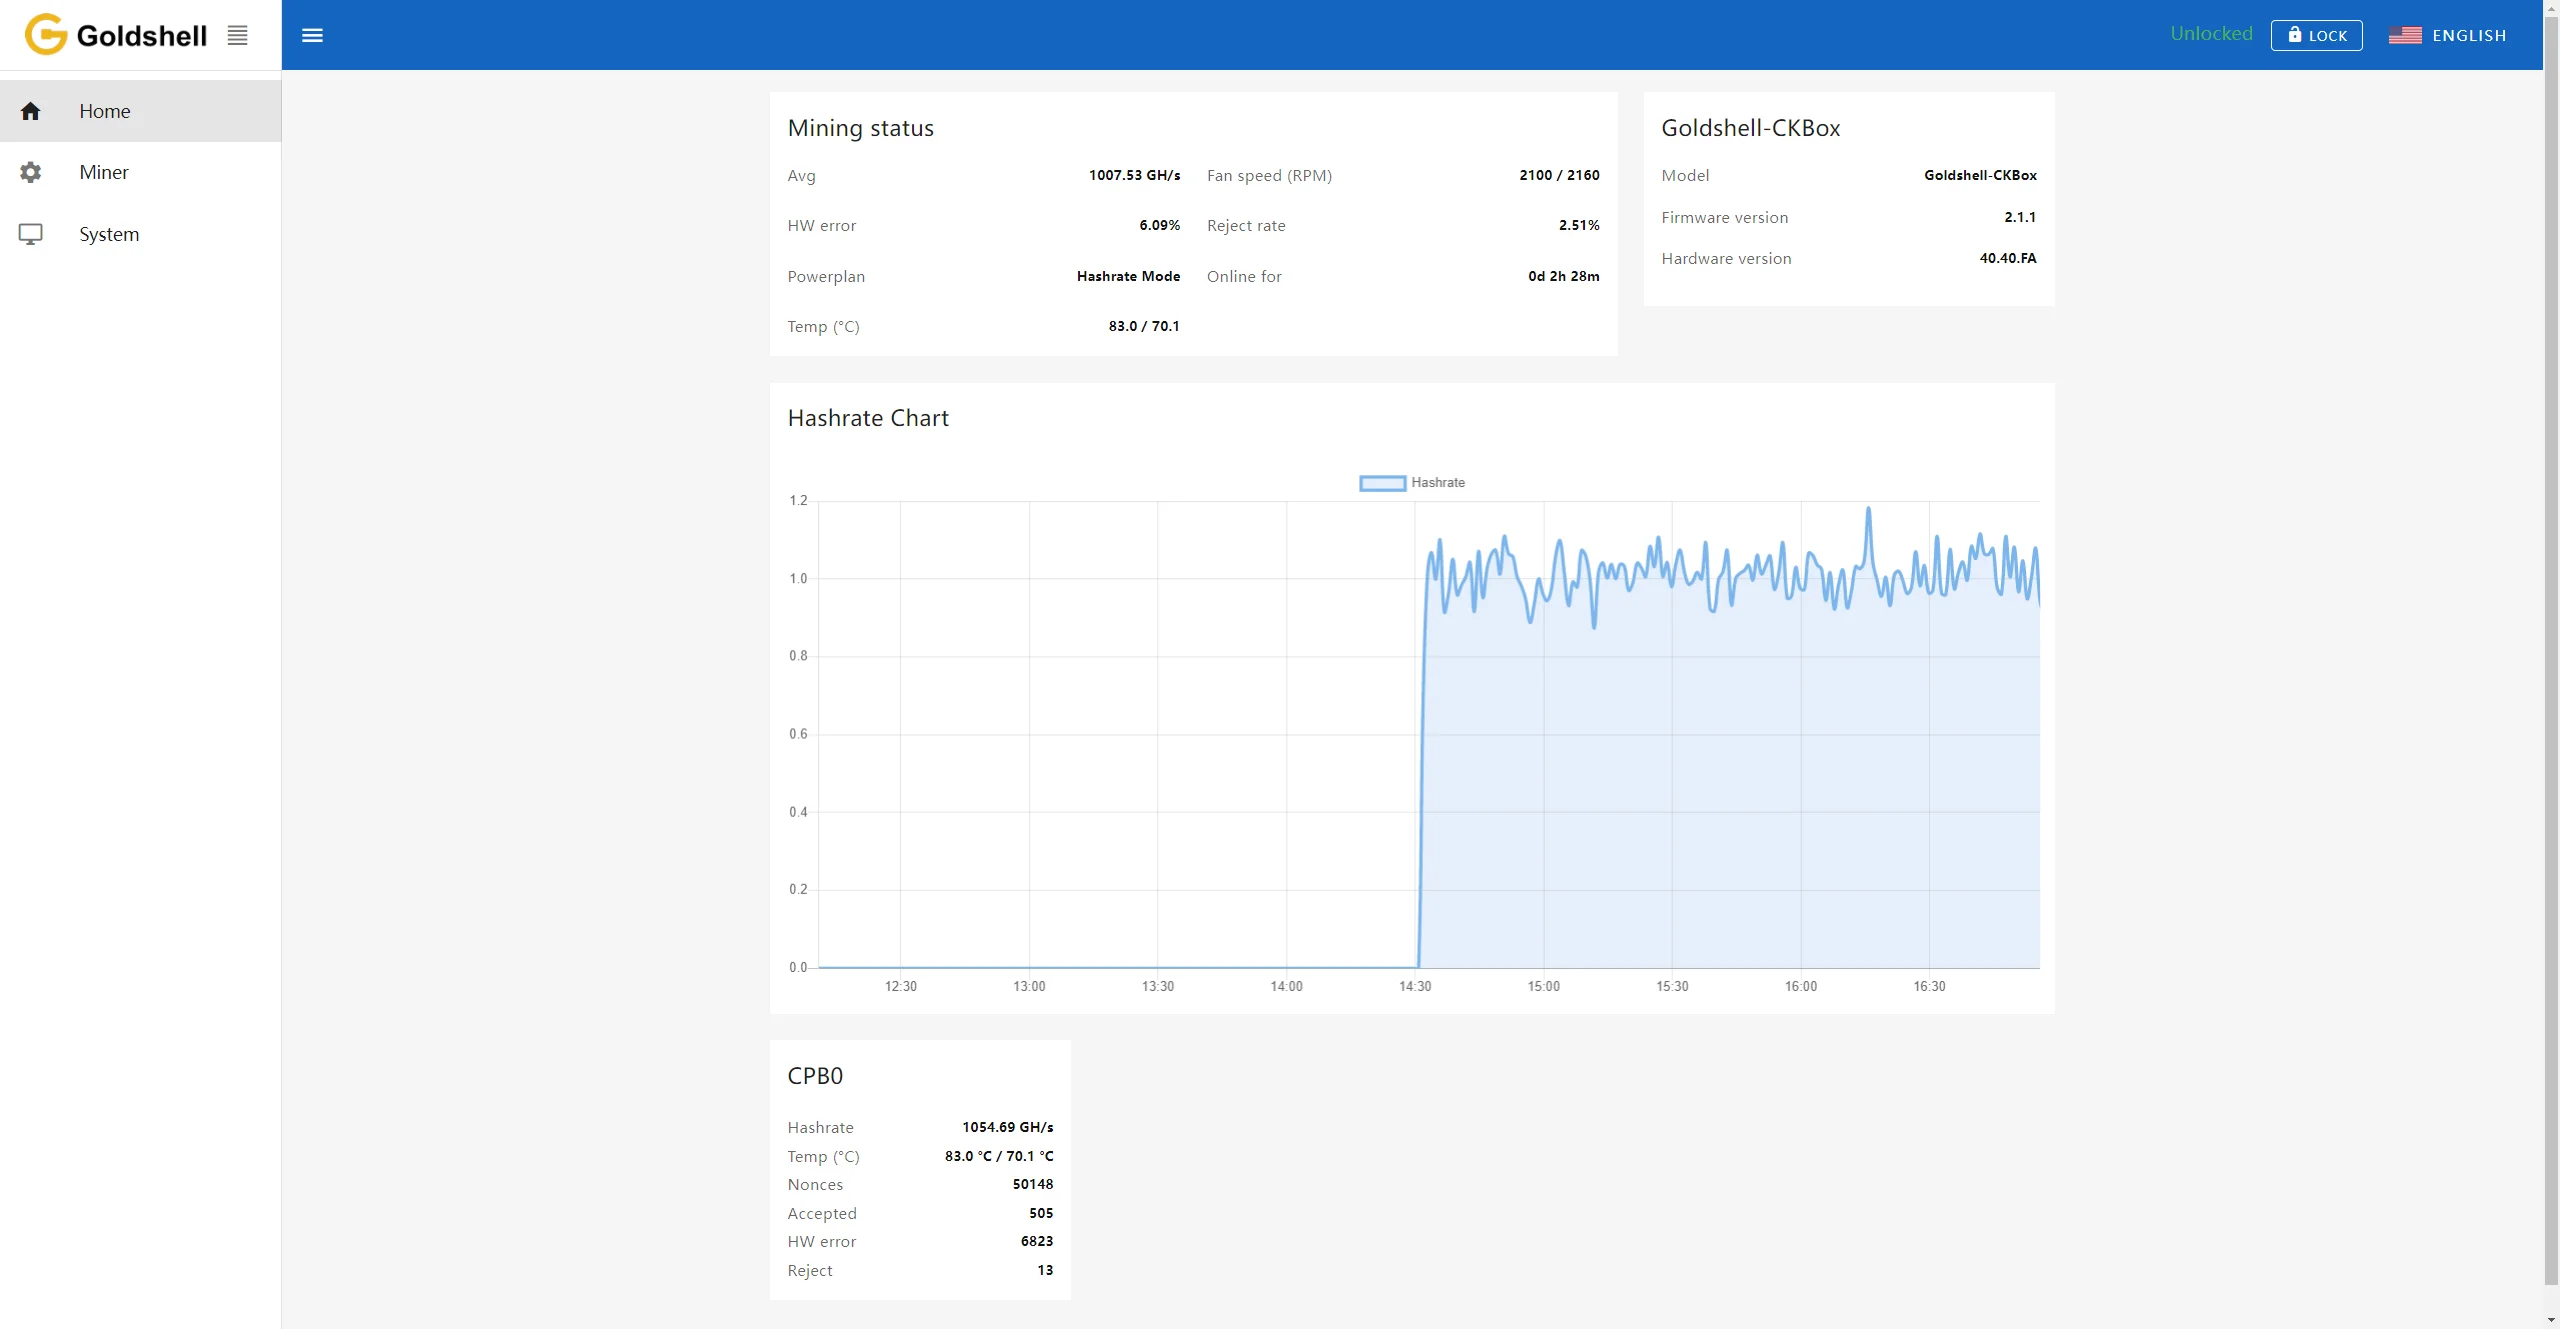Select the Home menu item
The width and height of the screenshot is (2560, 1329).
point(105,111)
